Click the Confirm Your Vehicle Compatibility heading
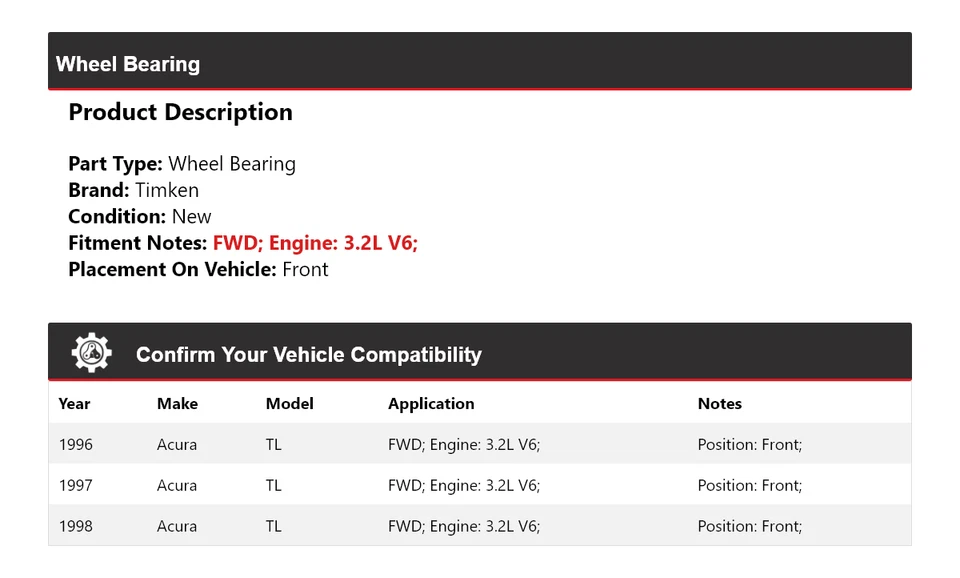This screenshot has height=578, width=960. (308, 355)
